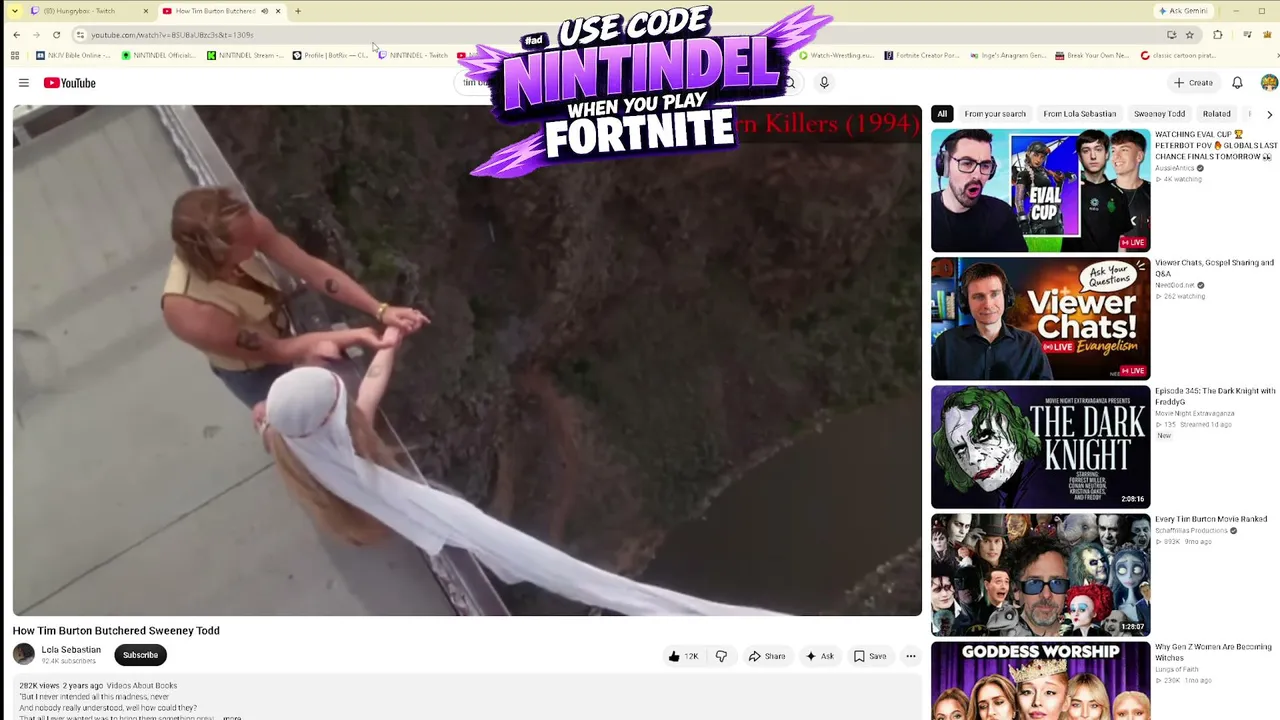The height and width of the screenshot is (720, 1280).
Task: Open the Eval Cup live stream thumbnail
Action: tap(1040, 191)
